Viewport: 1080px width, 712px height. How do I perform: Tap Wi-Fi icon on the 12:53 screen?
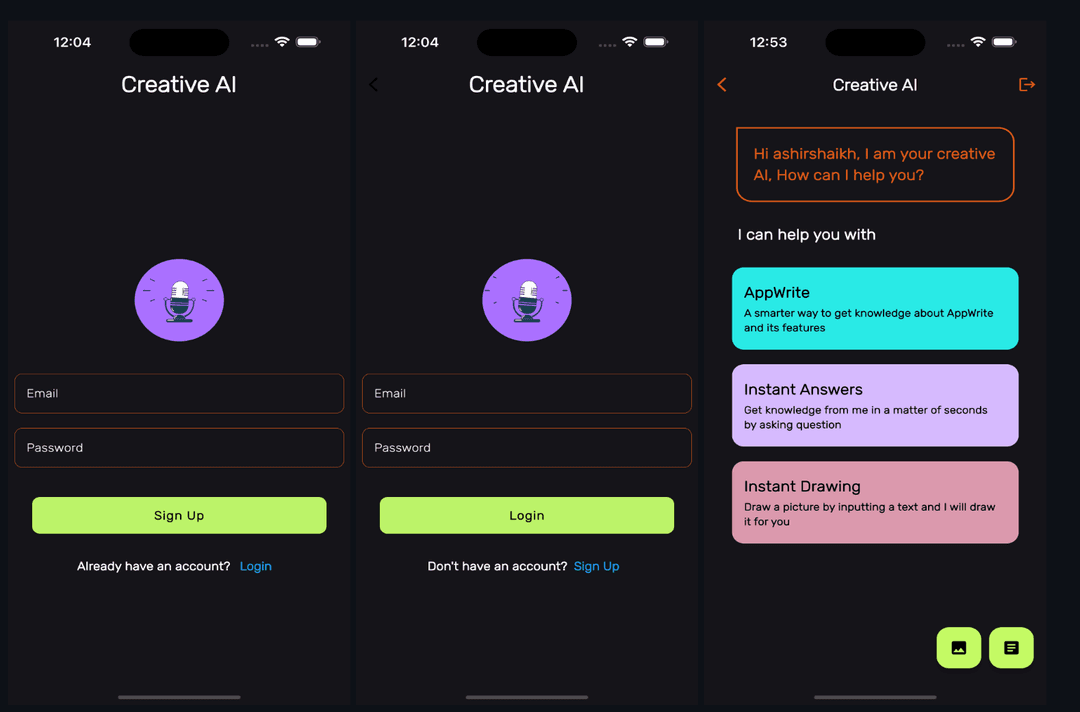pyautogui.click(x=977, y=42)
